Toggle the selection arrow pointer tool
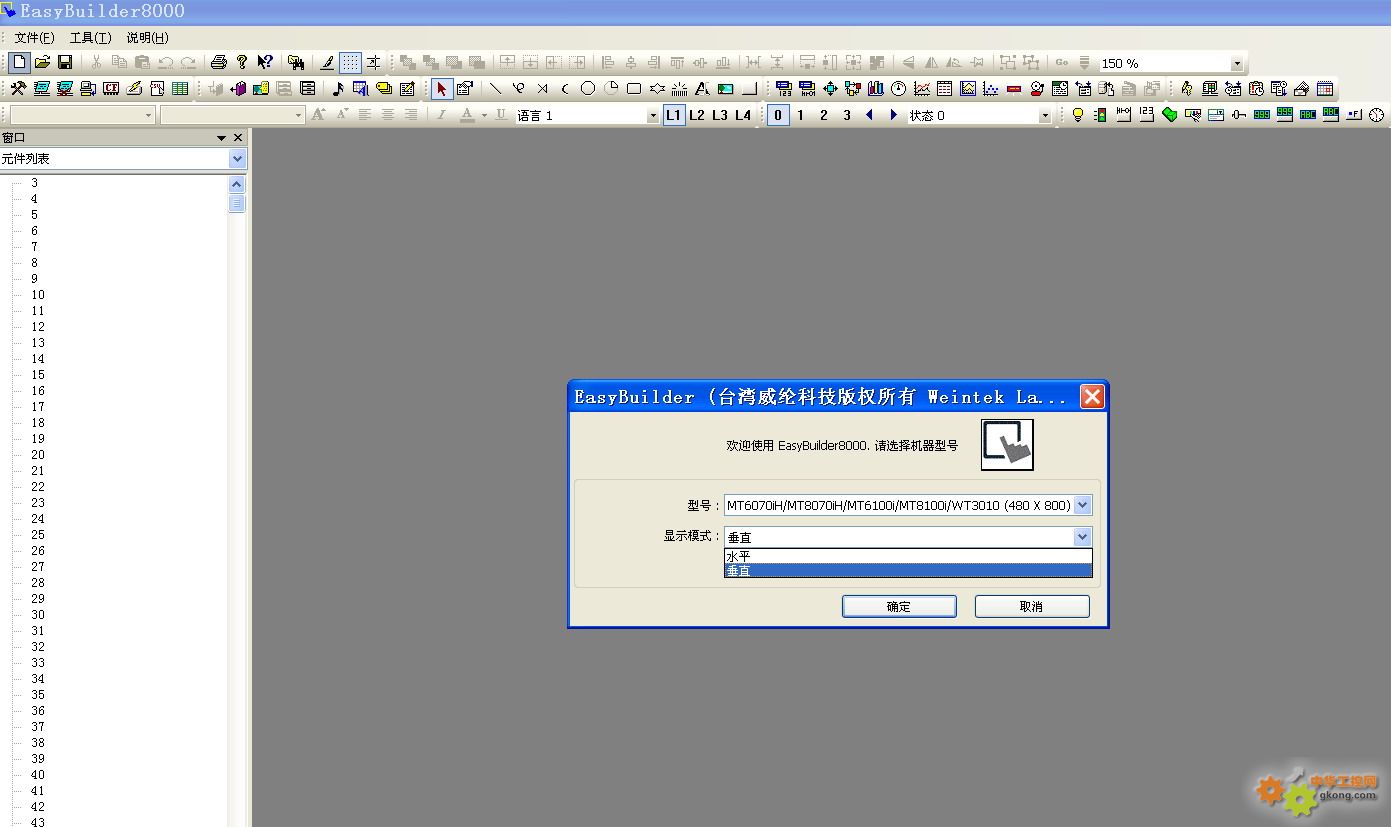Image resolution: width=1391 pixels, height=827 pixels. coord(442,89)
